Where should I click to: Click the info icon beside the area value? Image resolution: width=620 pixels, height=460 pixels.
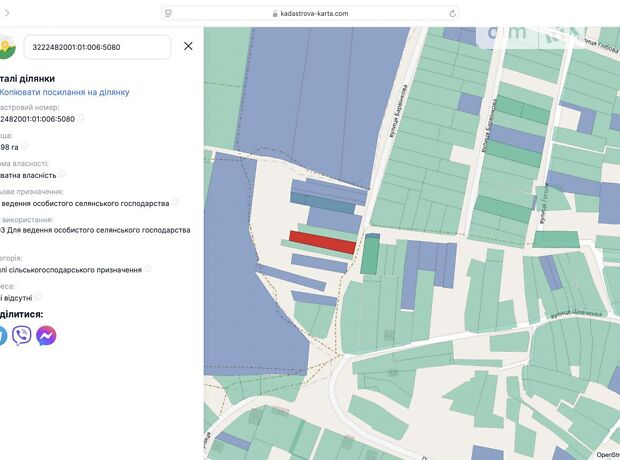(x=24, y=147)
